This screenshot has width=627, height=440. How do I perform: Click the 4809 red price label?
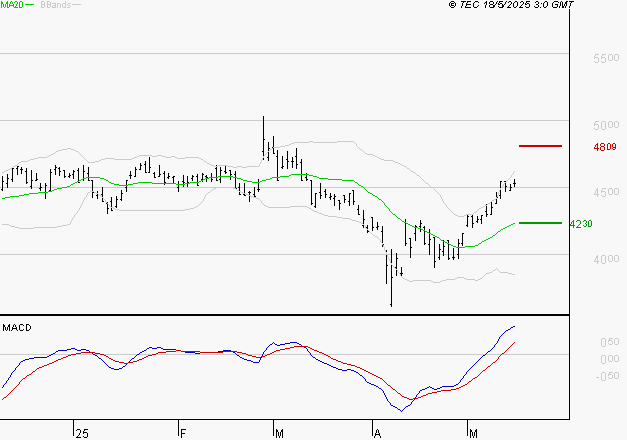coord(604,147)
